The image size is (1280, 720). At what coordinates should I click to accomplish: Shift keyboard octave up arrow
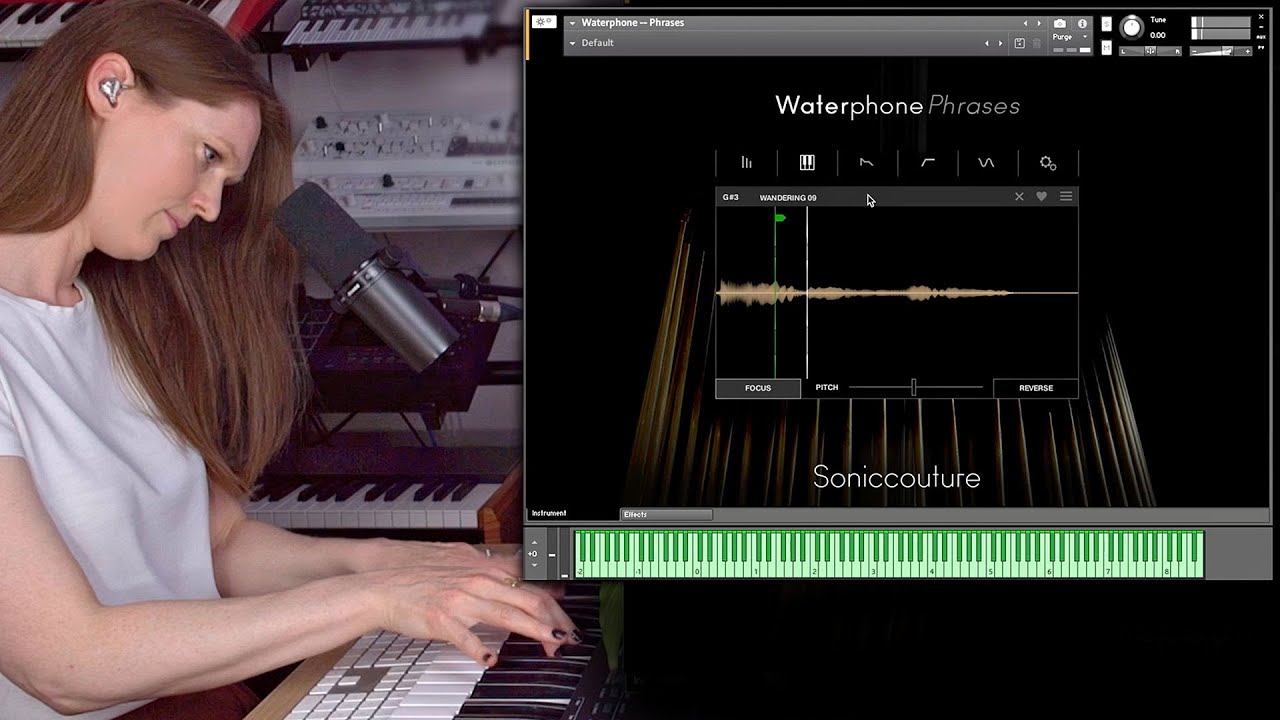[x=533, y=541]
